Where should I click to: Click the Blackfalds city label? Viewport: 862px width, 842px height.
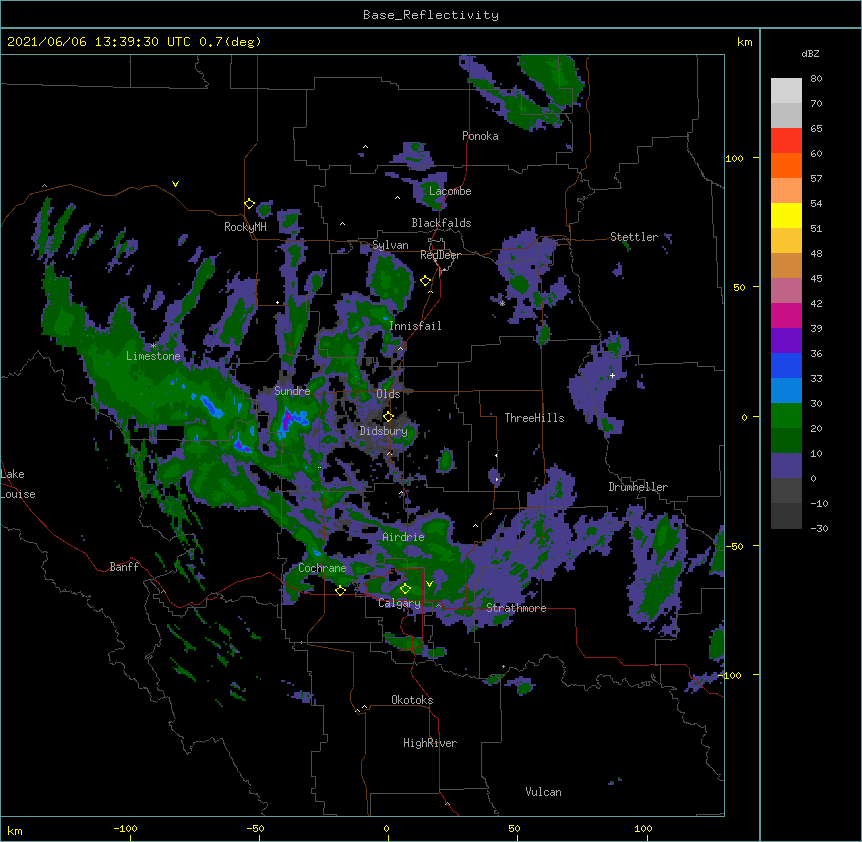click(441, 223)
